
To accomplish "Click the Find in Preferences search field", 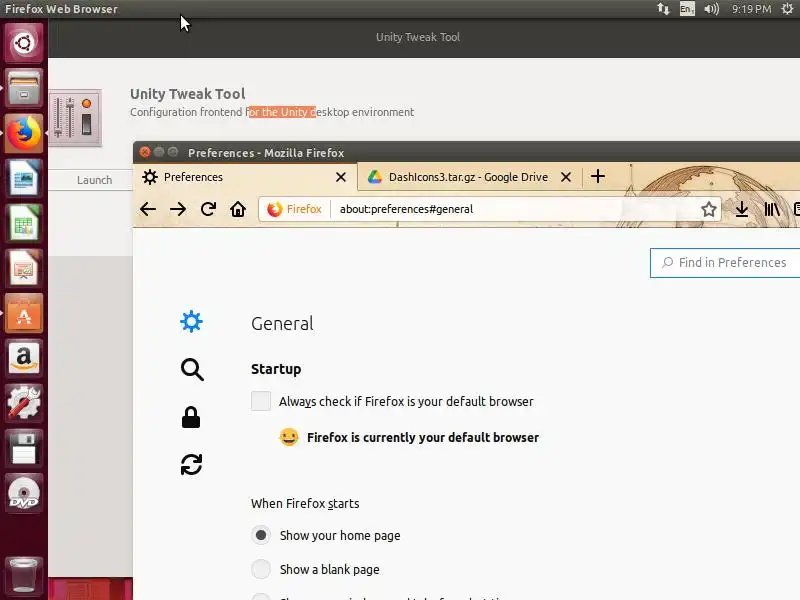I will click(727, 263).
